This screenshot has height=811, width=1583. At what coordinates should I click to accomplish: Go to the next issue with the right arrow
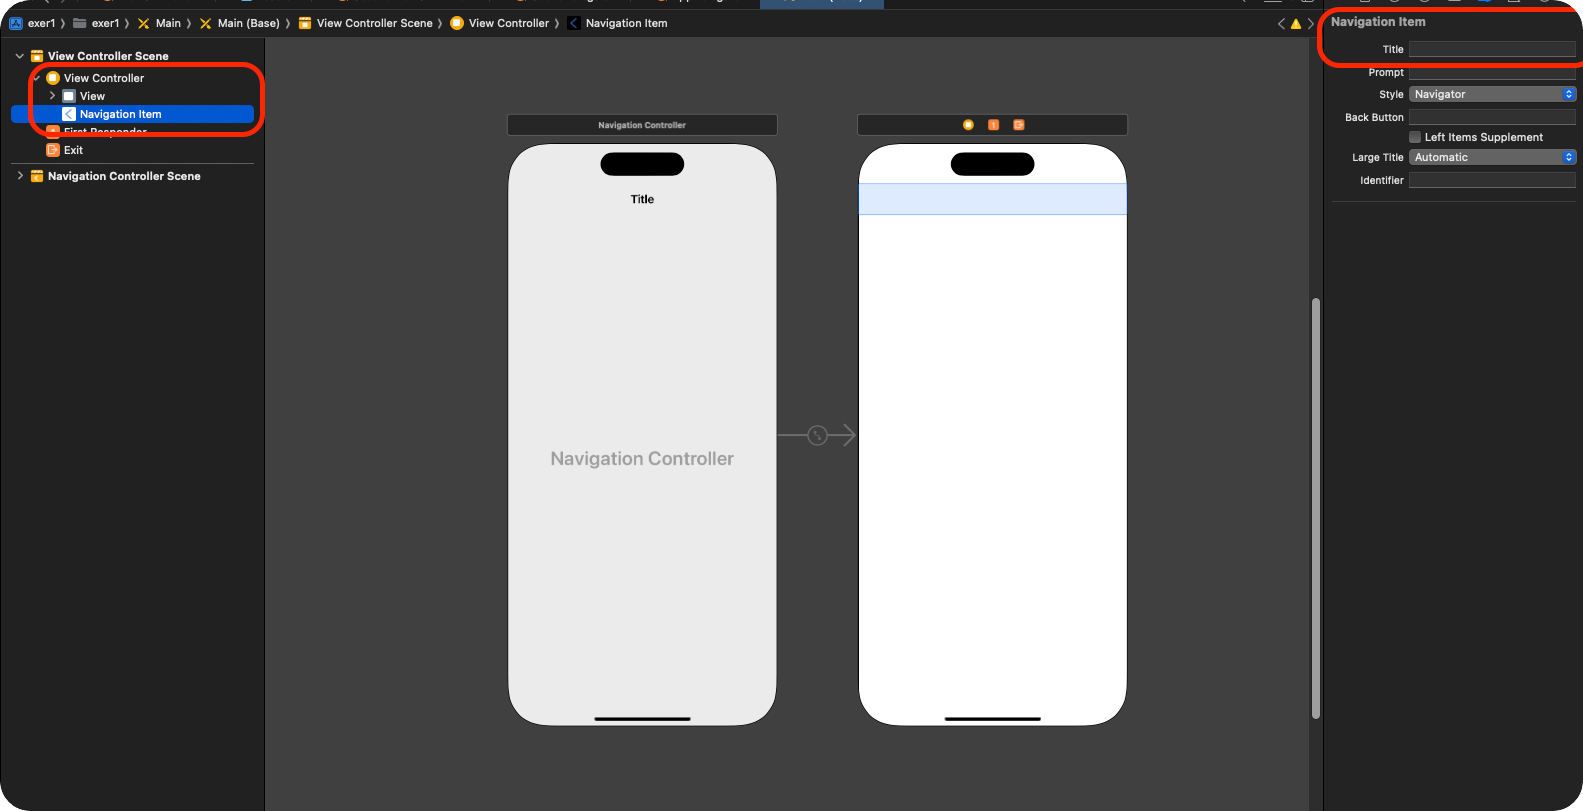click(1311, 23)
